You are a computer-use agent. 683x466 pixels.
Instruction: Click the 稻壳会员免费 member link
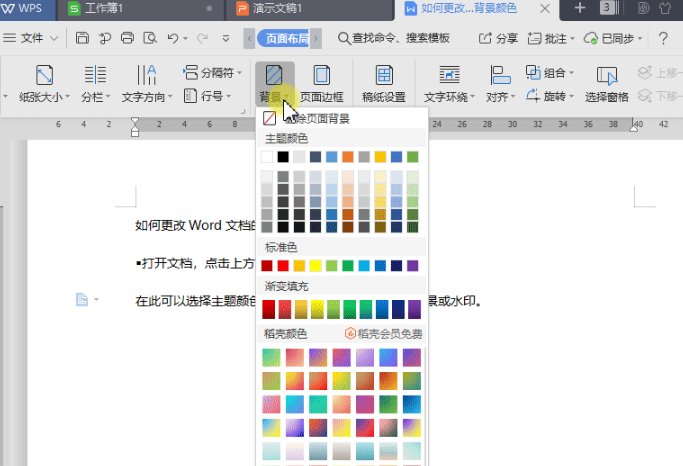pyautogui.click(x=384, y=334)
